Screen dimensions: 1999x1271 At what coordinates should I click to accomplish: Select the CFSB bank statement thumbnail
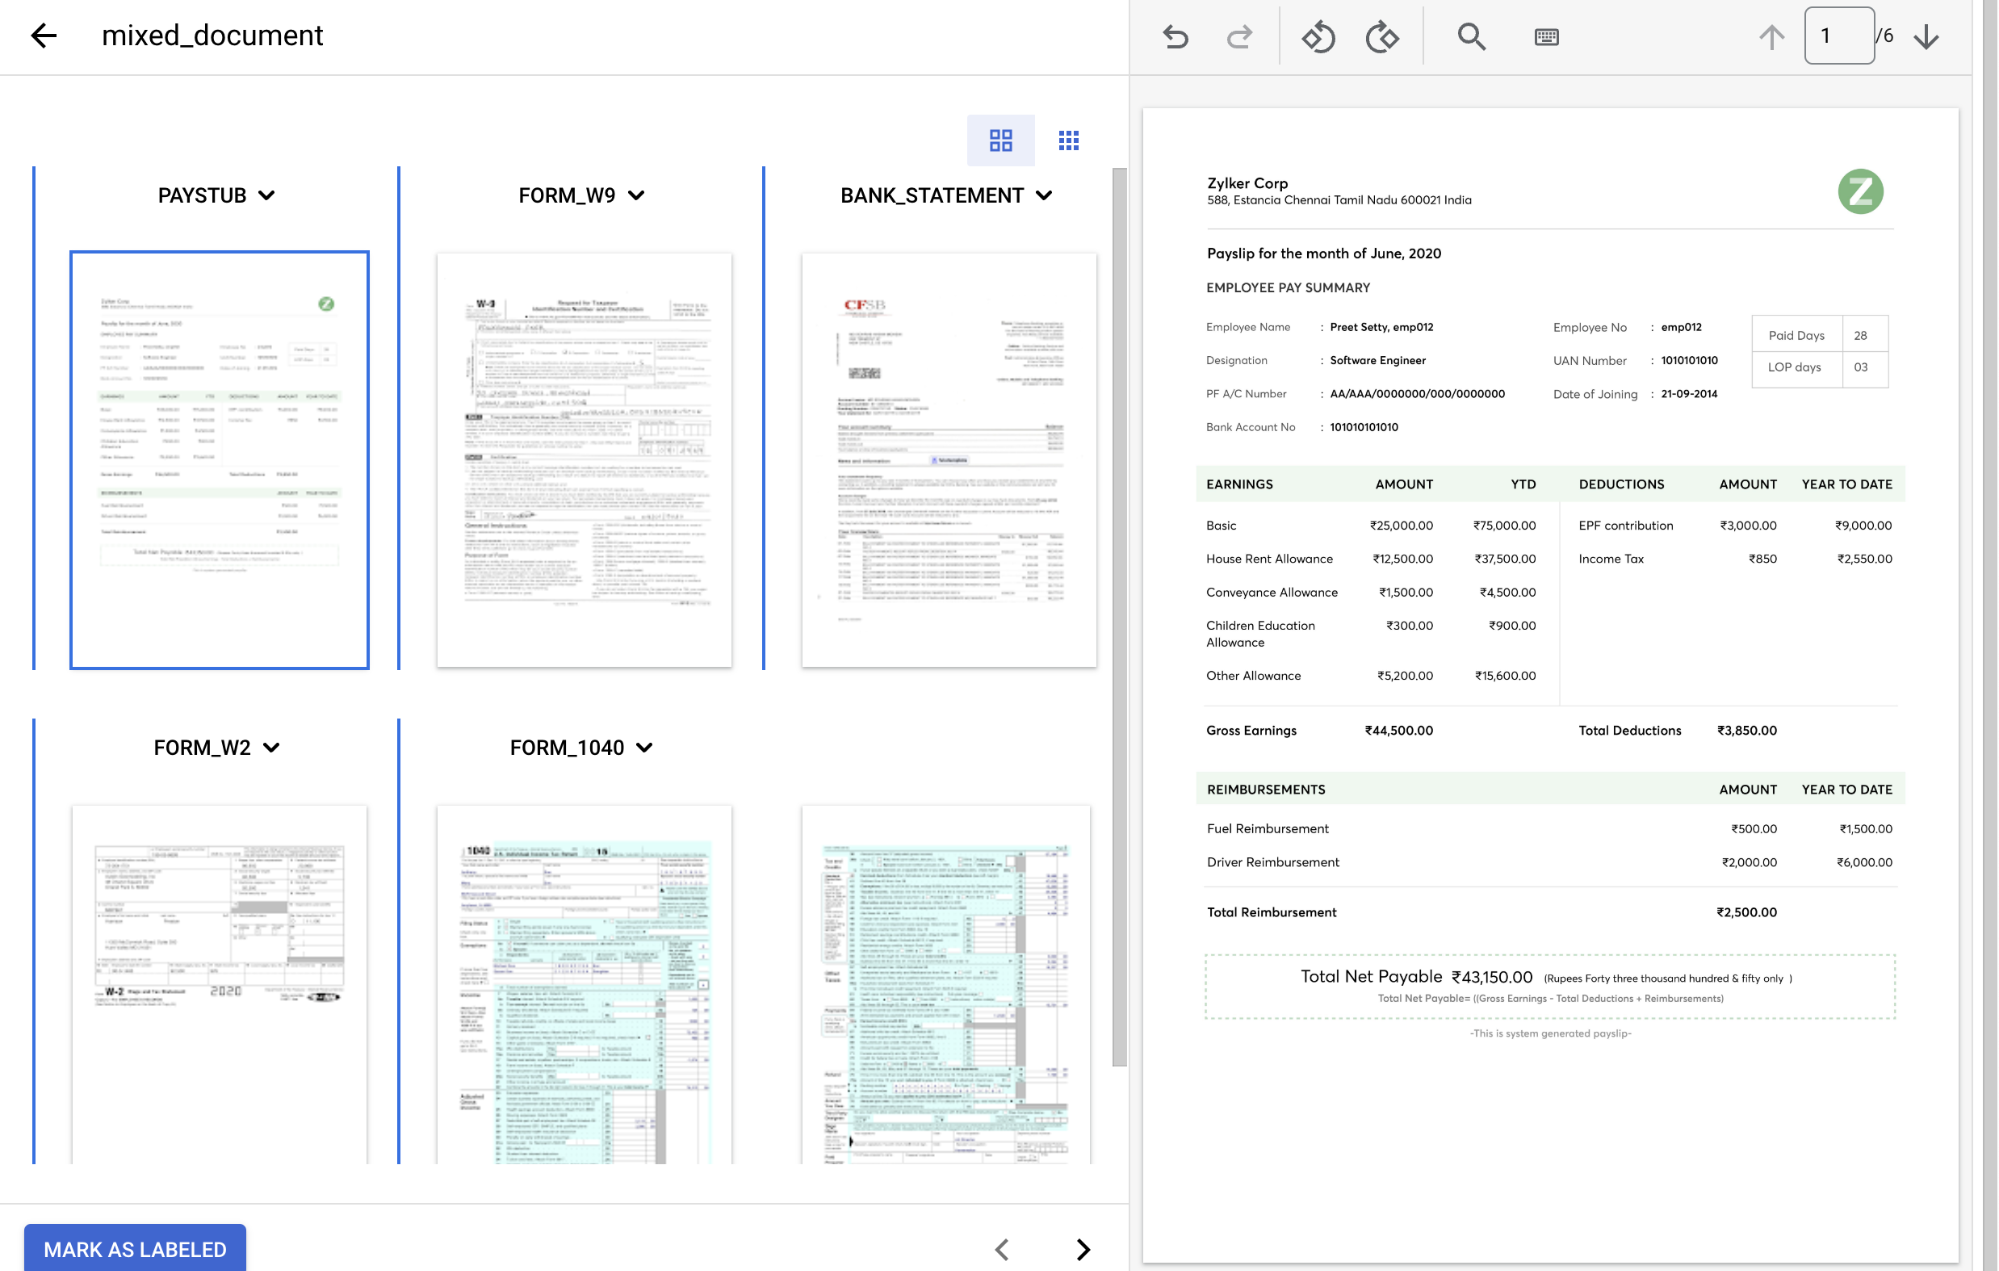(948, 460)
